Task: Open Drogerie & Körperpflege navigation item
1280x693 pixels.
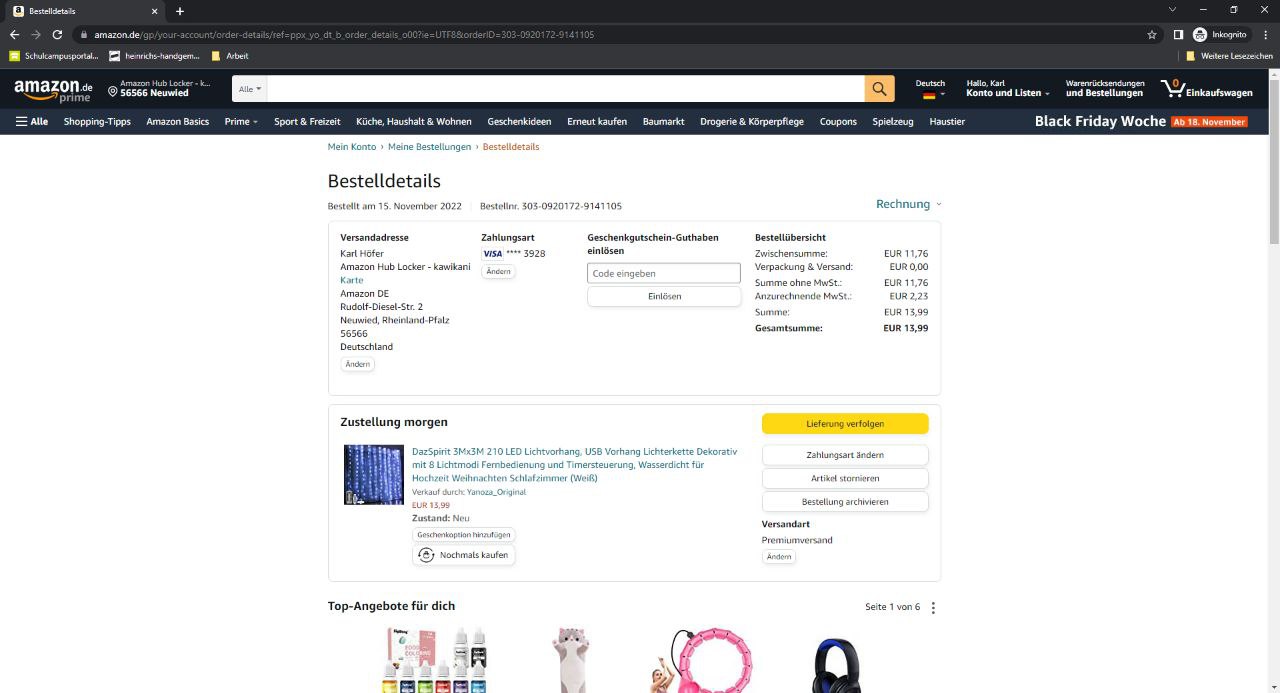Action: pyautogui.click(x=752, y=122)
